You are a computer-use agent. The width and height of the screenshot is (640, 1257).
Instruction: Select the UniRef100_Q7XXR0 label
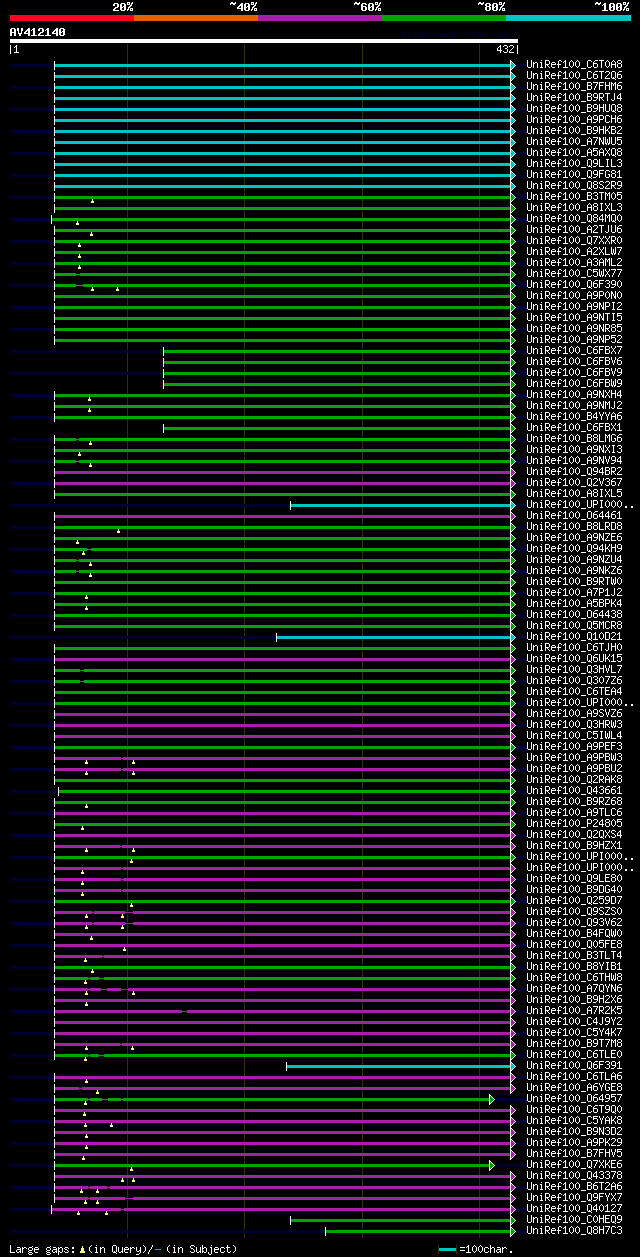click(574, 240)
